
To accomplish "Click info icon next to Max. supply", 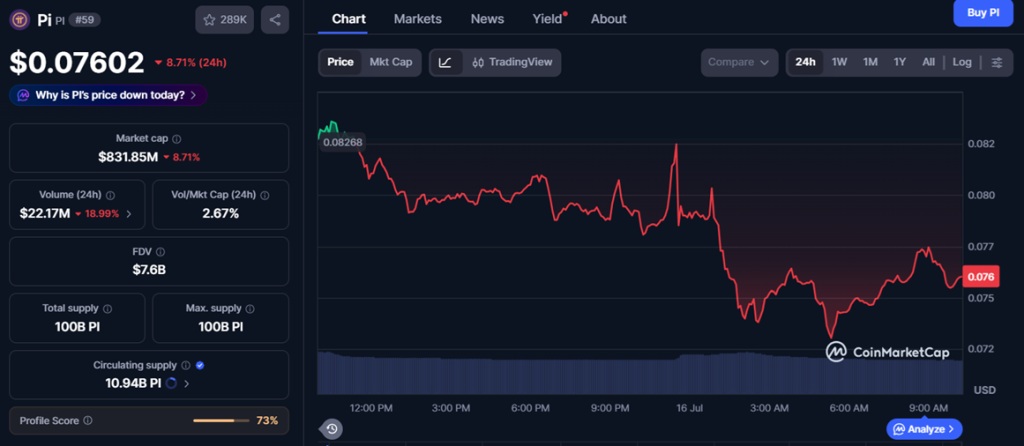I will point(250,309).
